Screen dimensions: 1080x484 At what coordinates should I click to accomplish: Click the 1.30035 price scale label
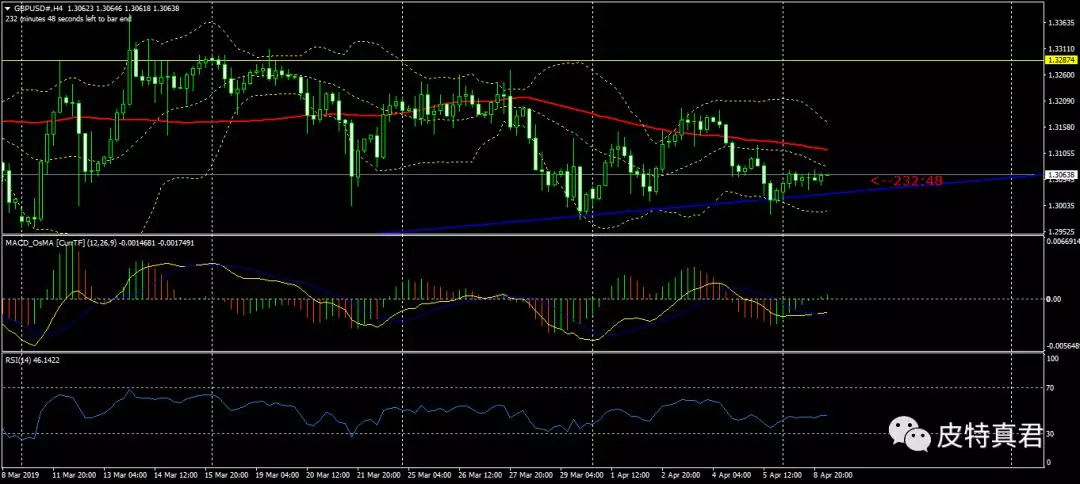[1060, 207]
